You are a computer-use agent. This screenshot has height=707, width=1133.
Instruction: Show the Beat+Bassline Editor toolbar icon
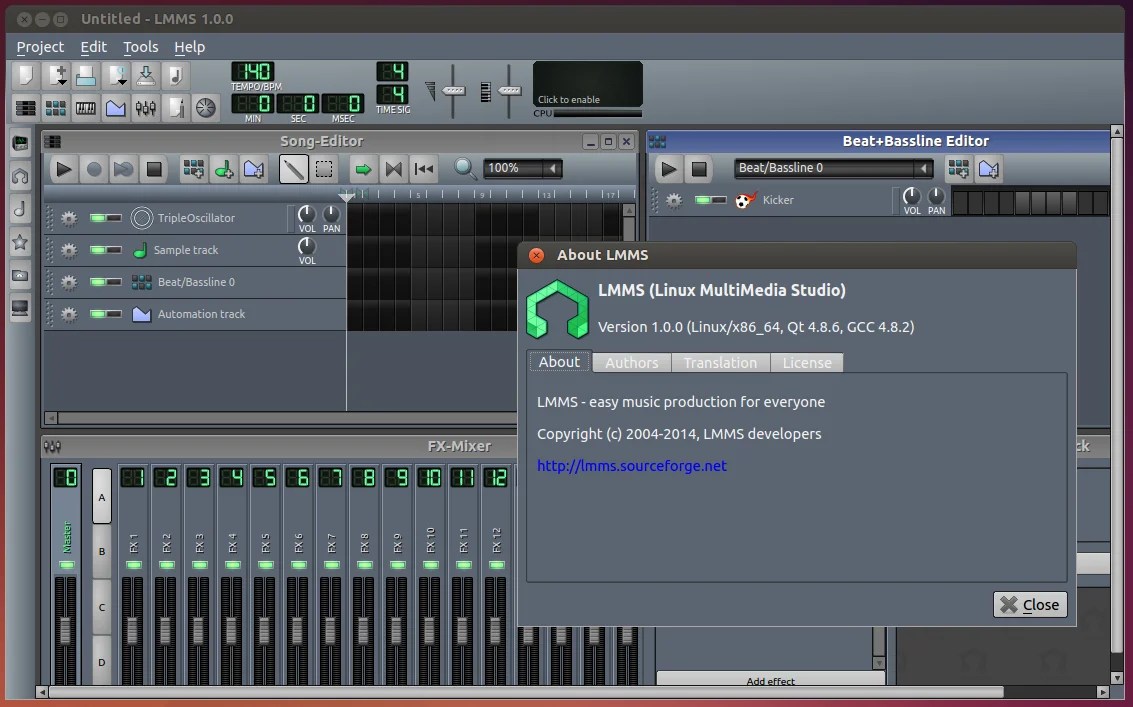pyautogui.click(x=56, y=108)
